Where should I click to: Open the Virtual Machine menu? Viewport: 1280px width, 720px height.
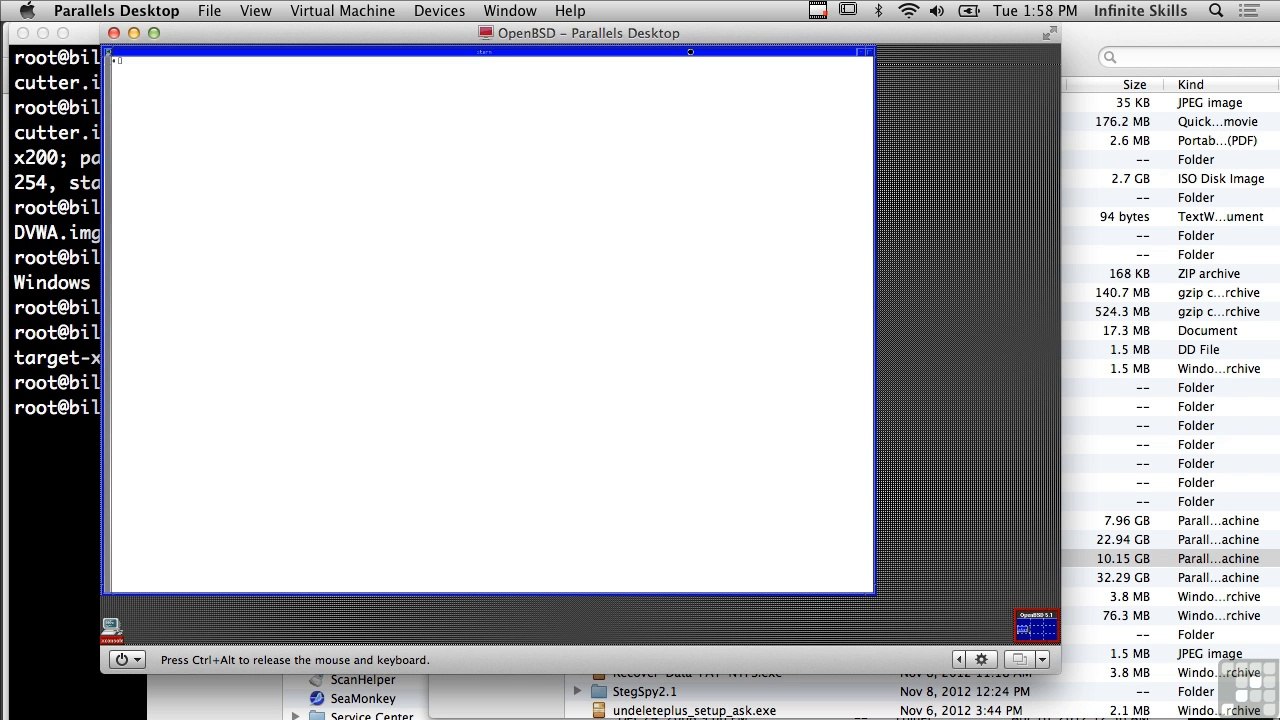click(x=342, y=11)
